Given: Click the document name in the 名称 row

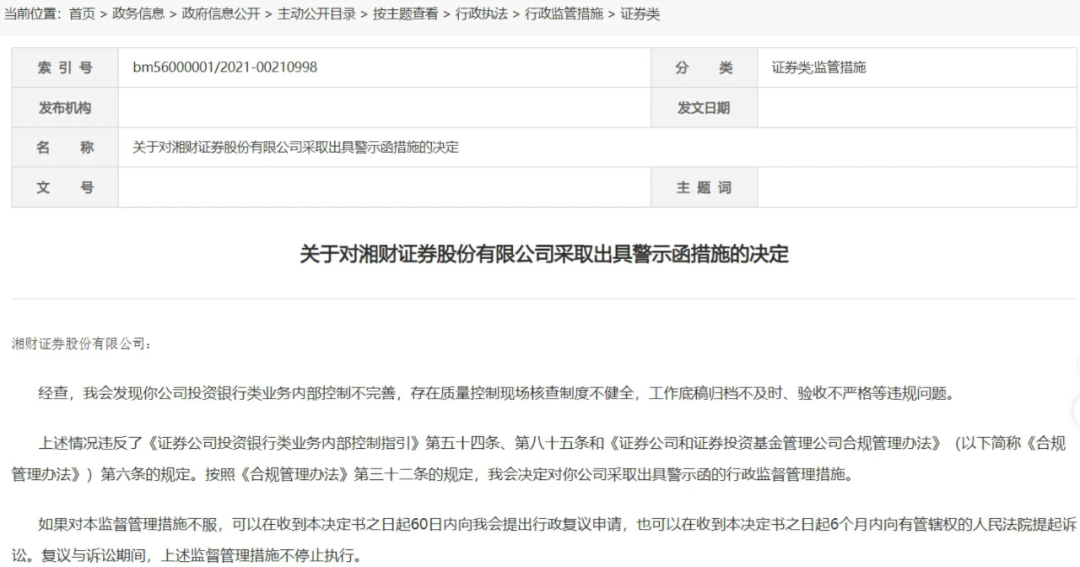Looking at the screenshot, I should click(295, 148).
